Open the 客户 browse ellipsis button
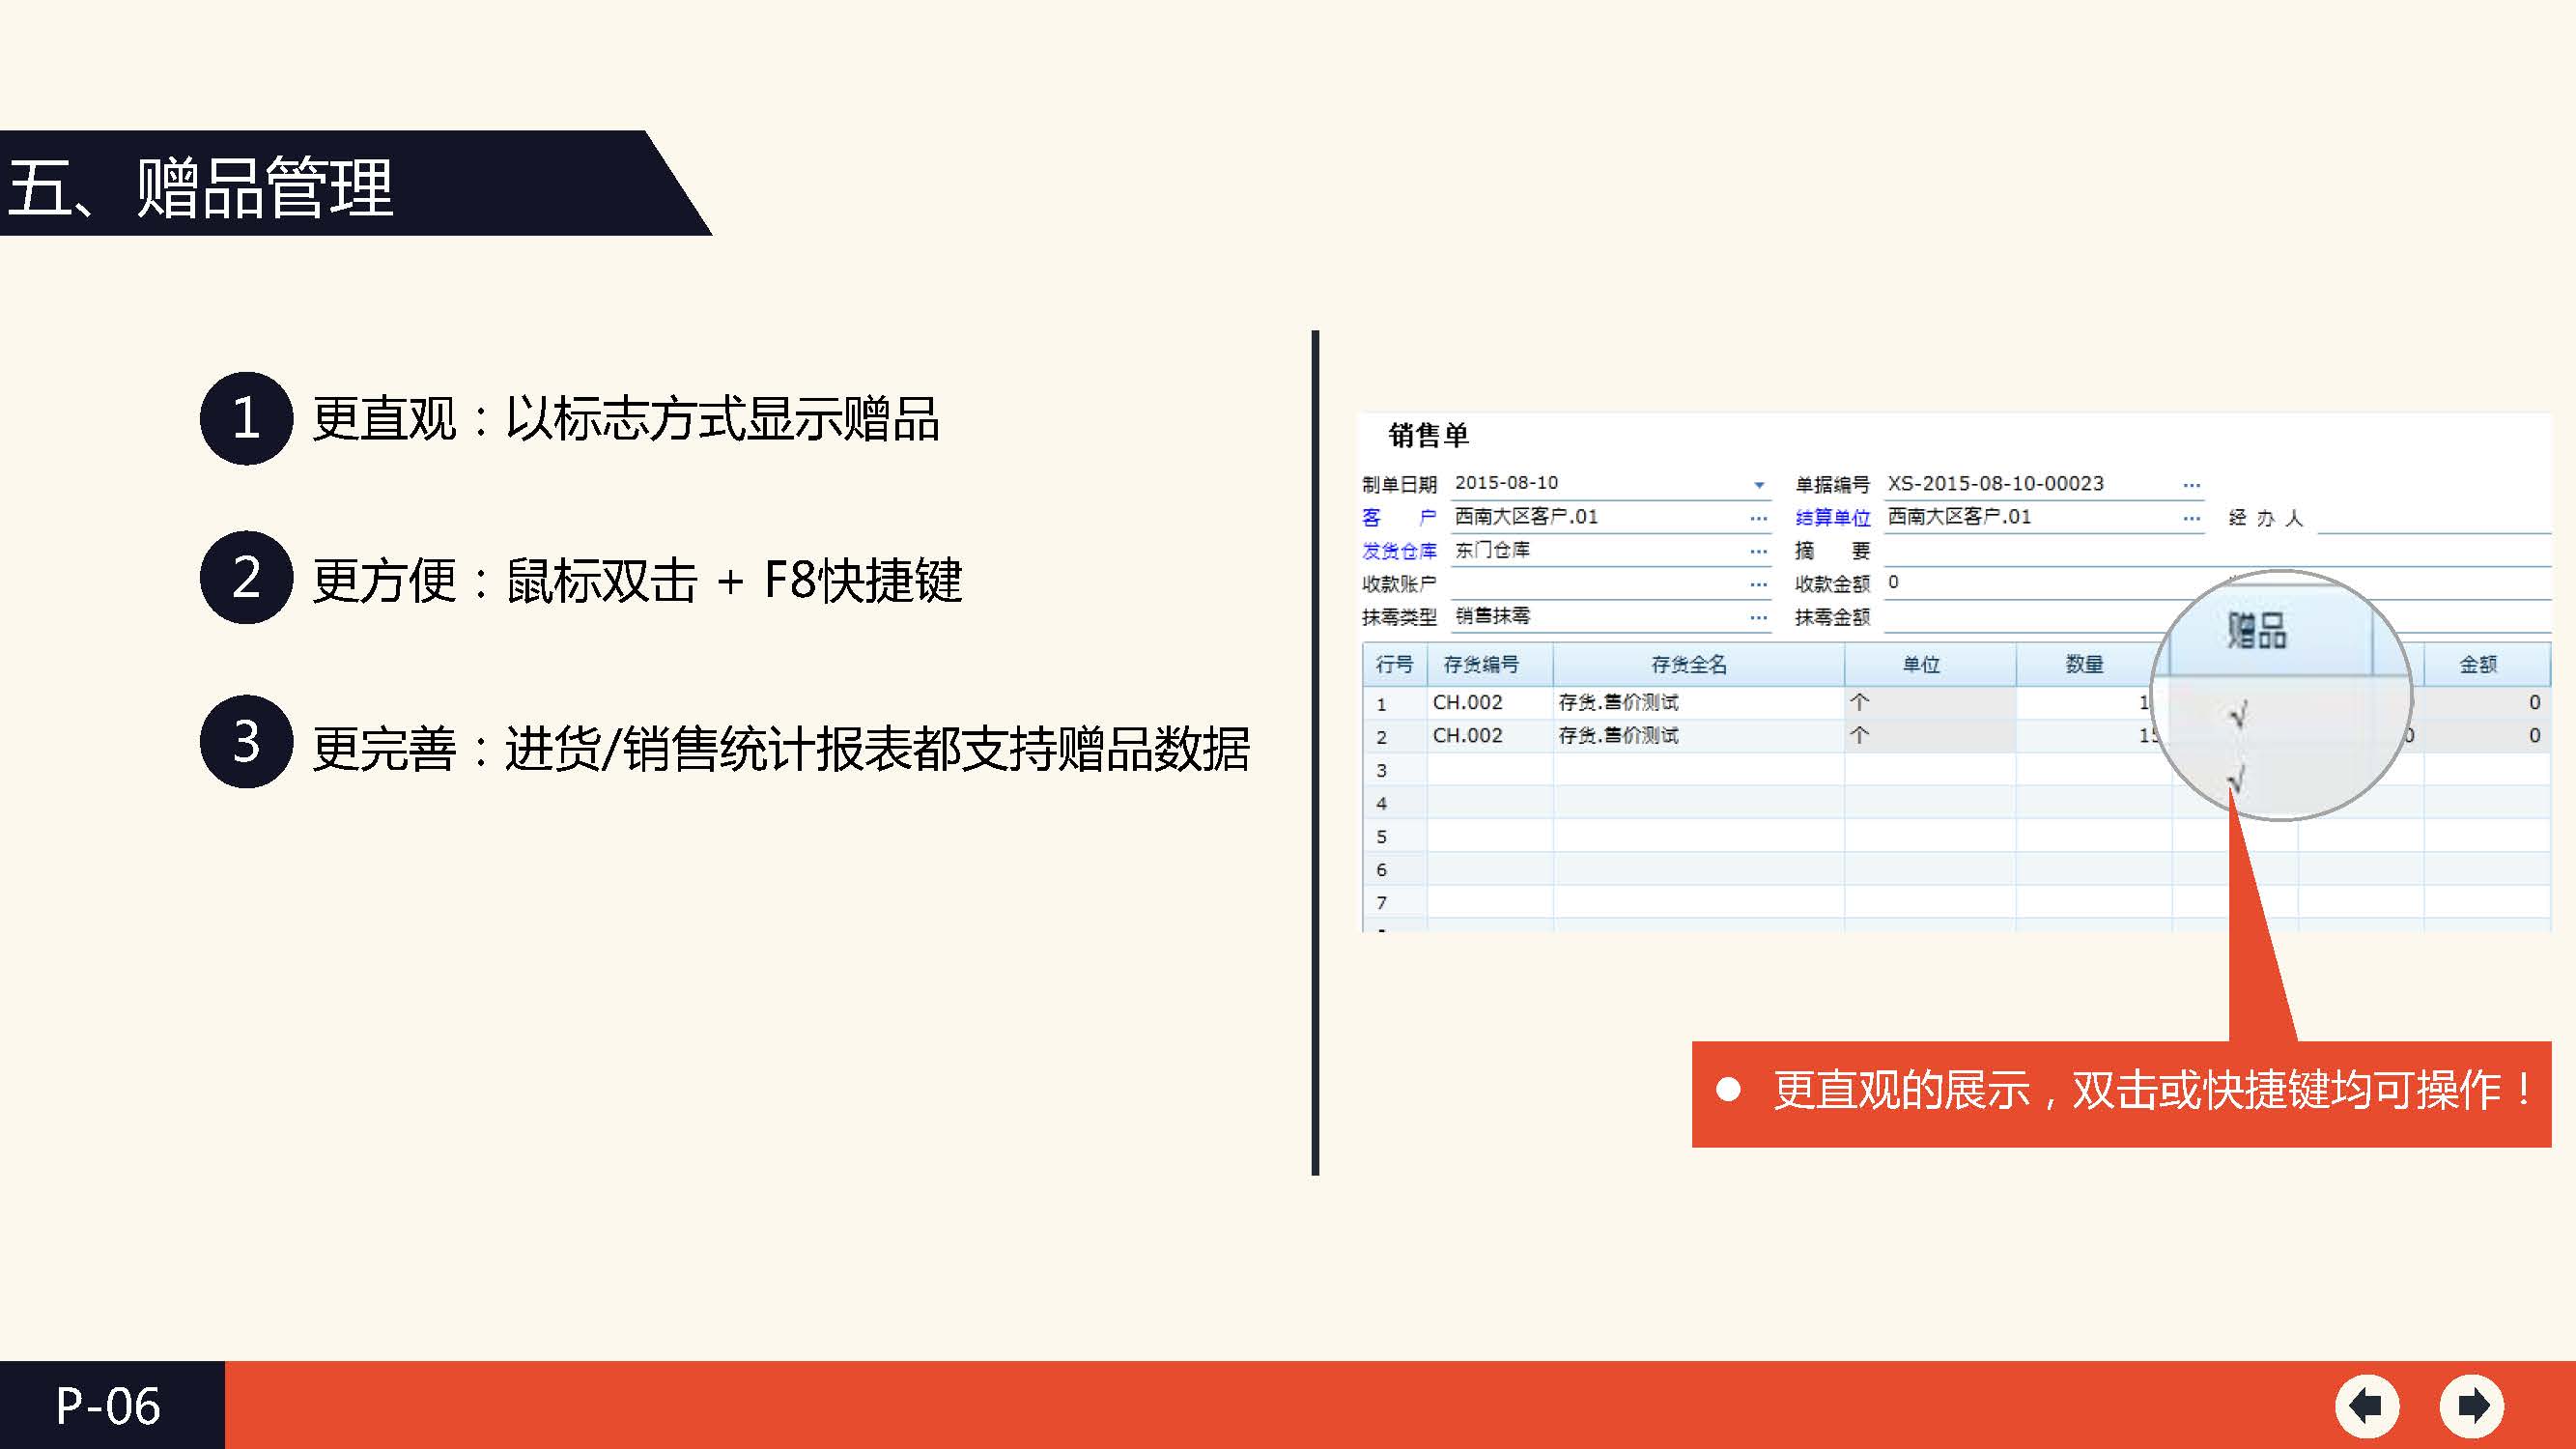The width and height of the screenshot is (2576, 1449). tap(1758, 518)
